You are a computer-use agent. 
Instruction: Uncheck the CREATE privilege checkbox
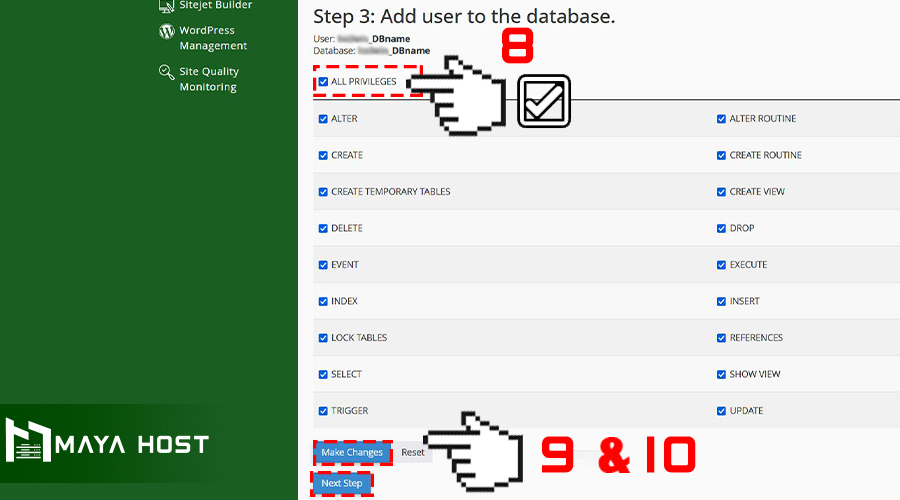323,155
